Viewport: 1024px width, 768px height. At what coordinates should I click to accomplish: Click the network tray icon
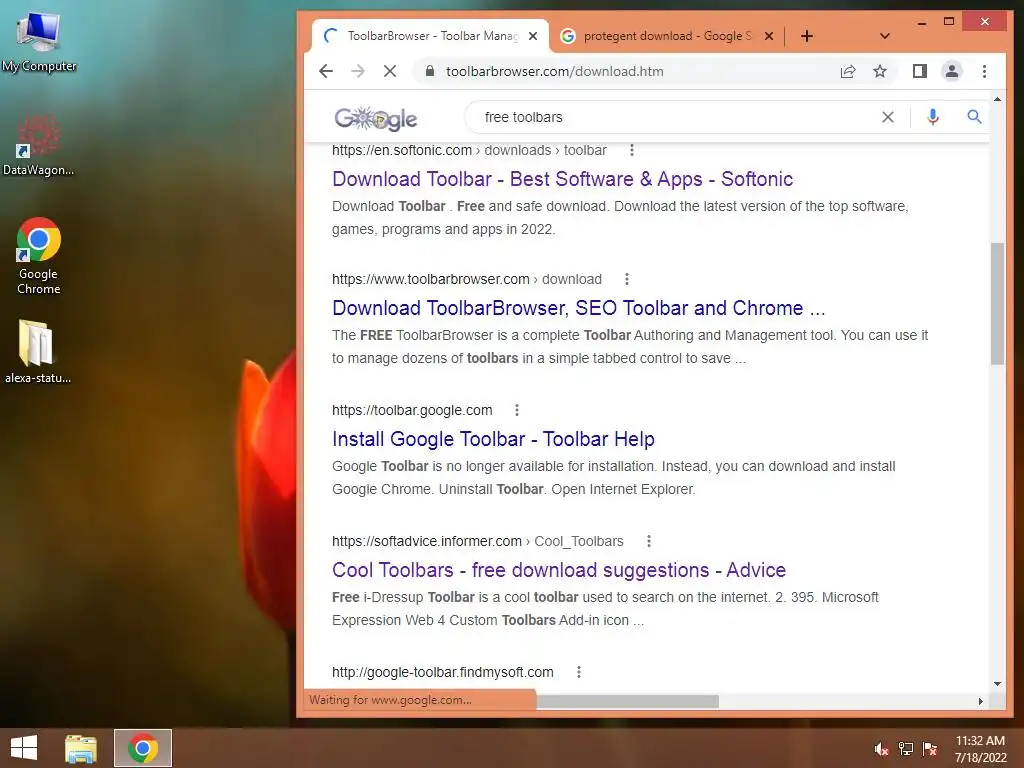[x=906, y=749]
